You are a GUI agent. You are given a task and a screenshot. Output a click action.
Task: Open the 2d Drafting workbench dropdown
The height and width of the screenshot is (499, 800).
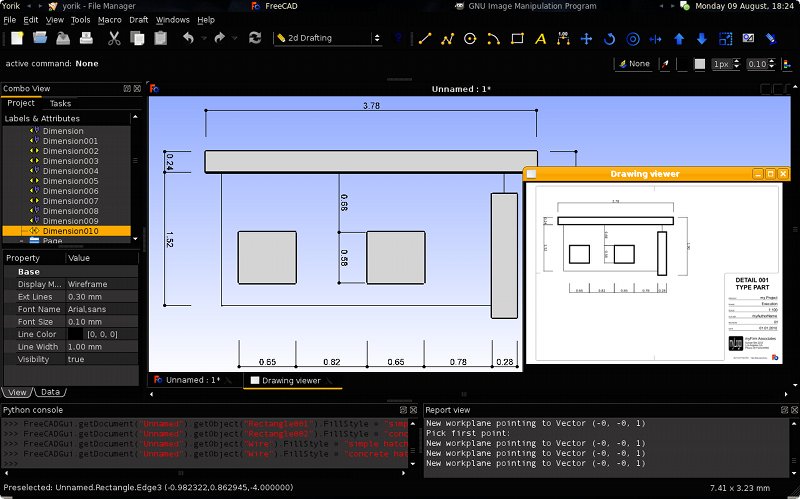(325, 39)
